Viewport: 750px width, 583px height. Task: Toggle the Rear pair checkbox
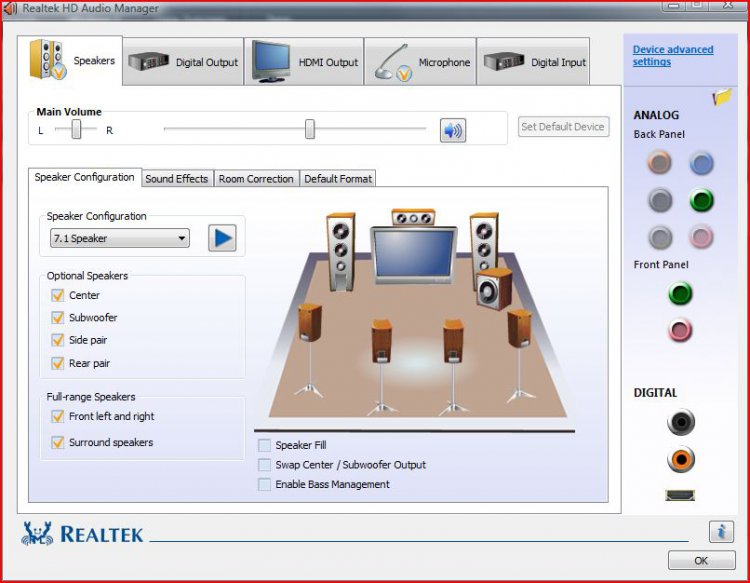click(58, 363)
